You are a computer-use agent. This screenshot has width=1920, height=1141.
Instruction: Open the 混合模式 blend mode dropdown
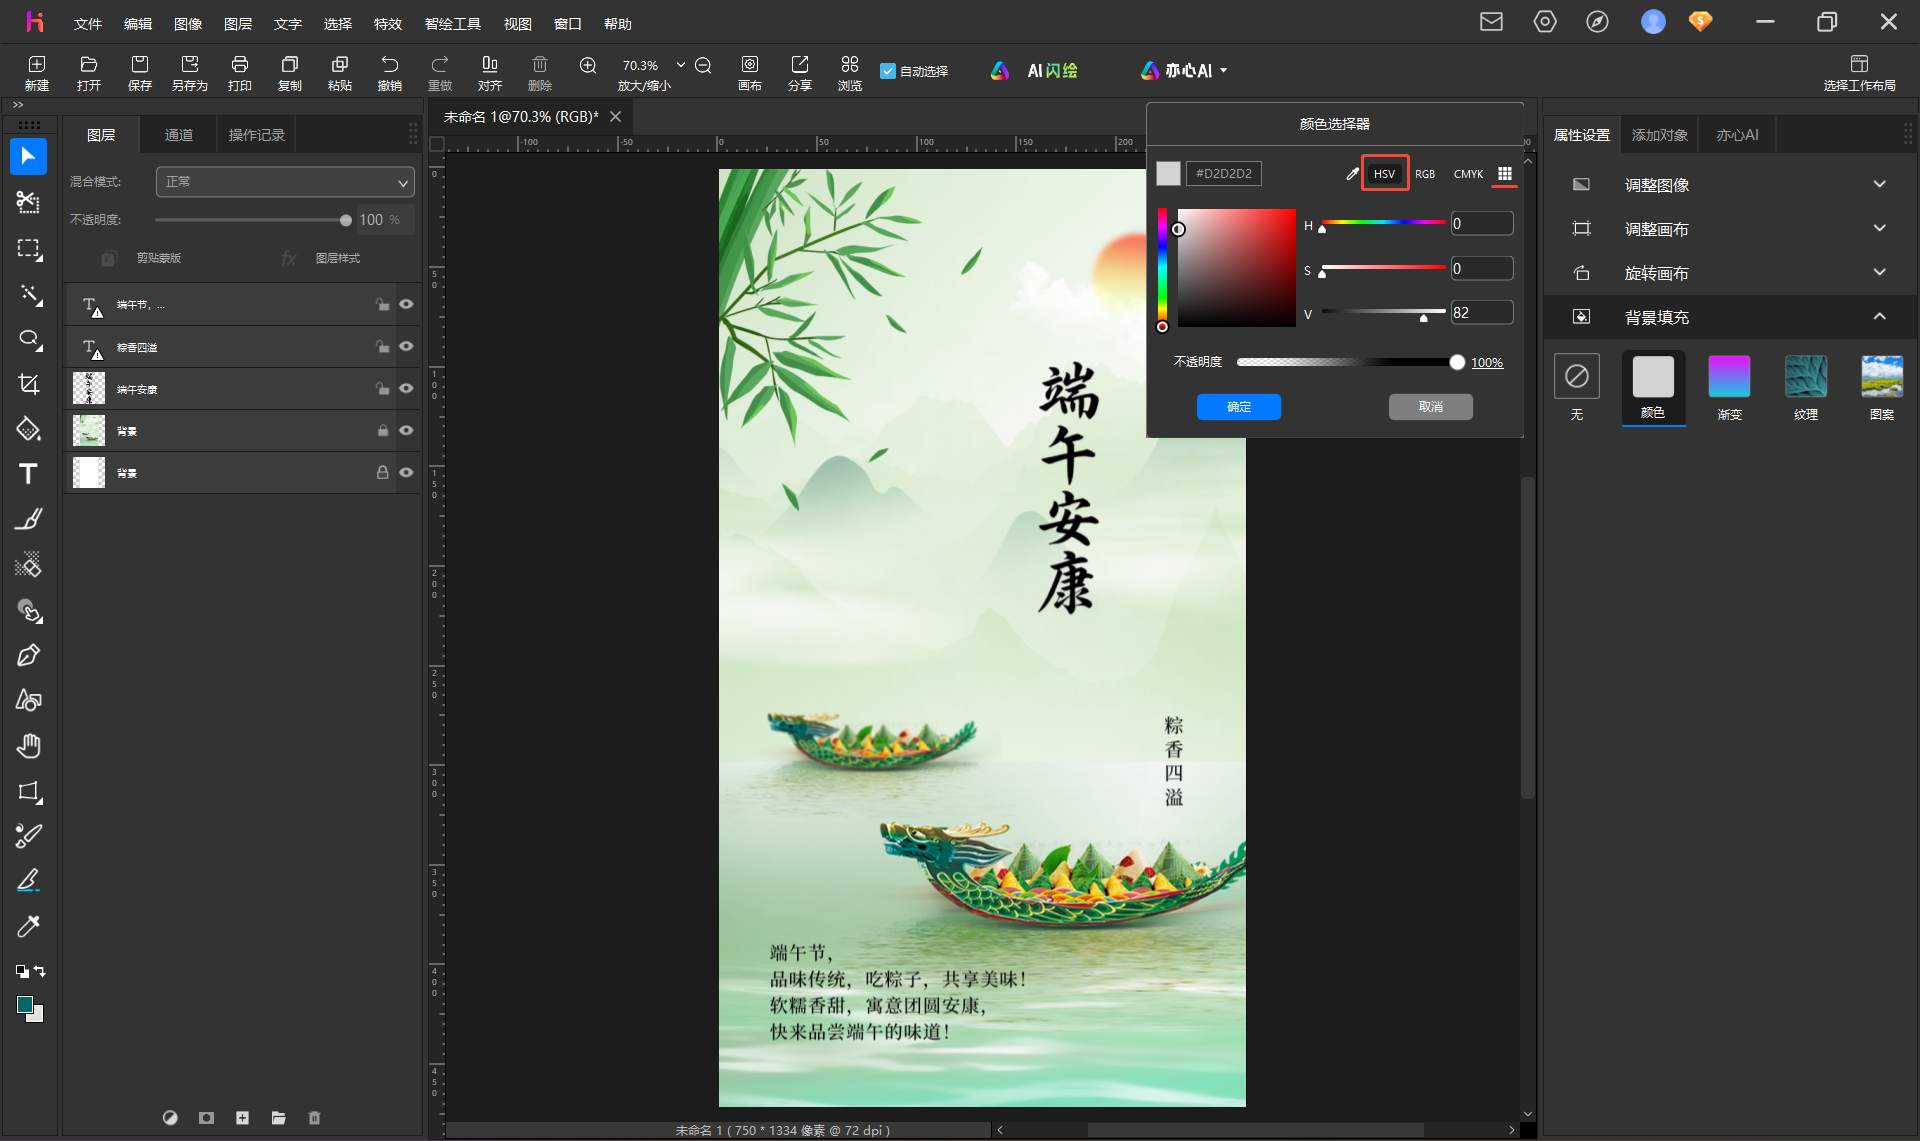[285, 182]
